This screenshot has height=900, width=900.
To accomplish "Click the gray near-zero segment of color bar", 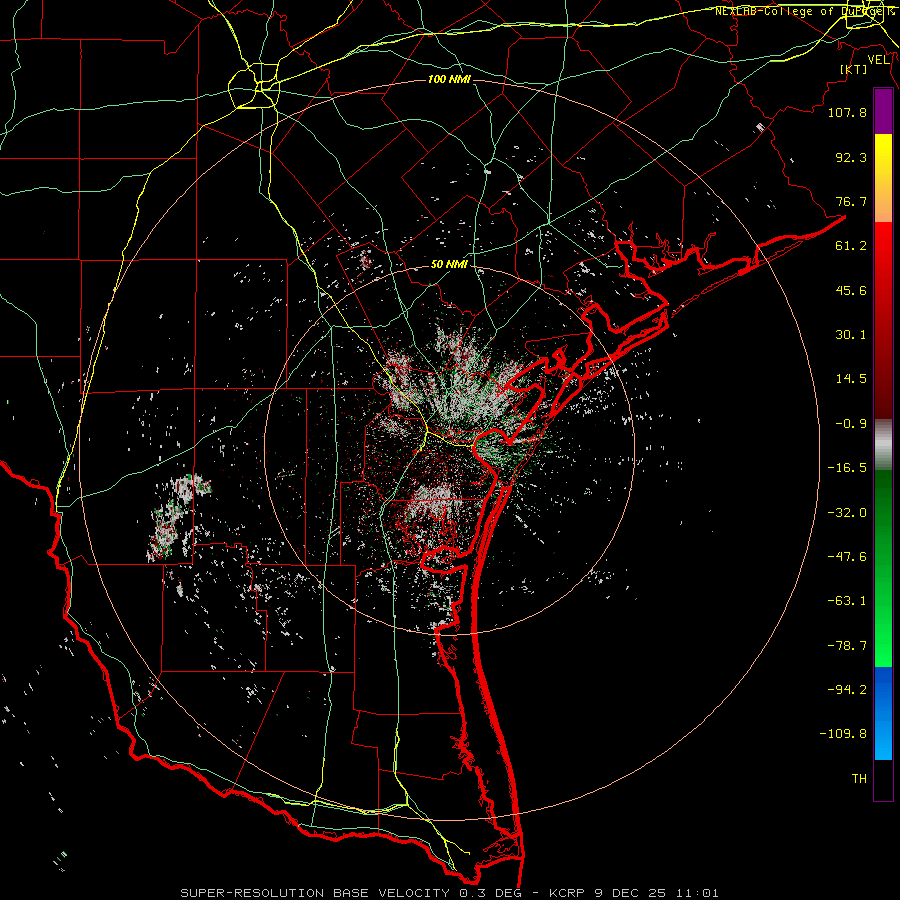I will [x=883, y=445].
